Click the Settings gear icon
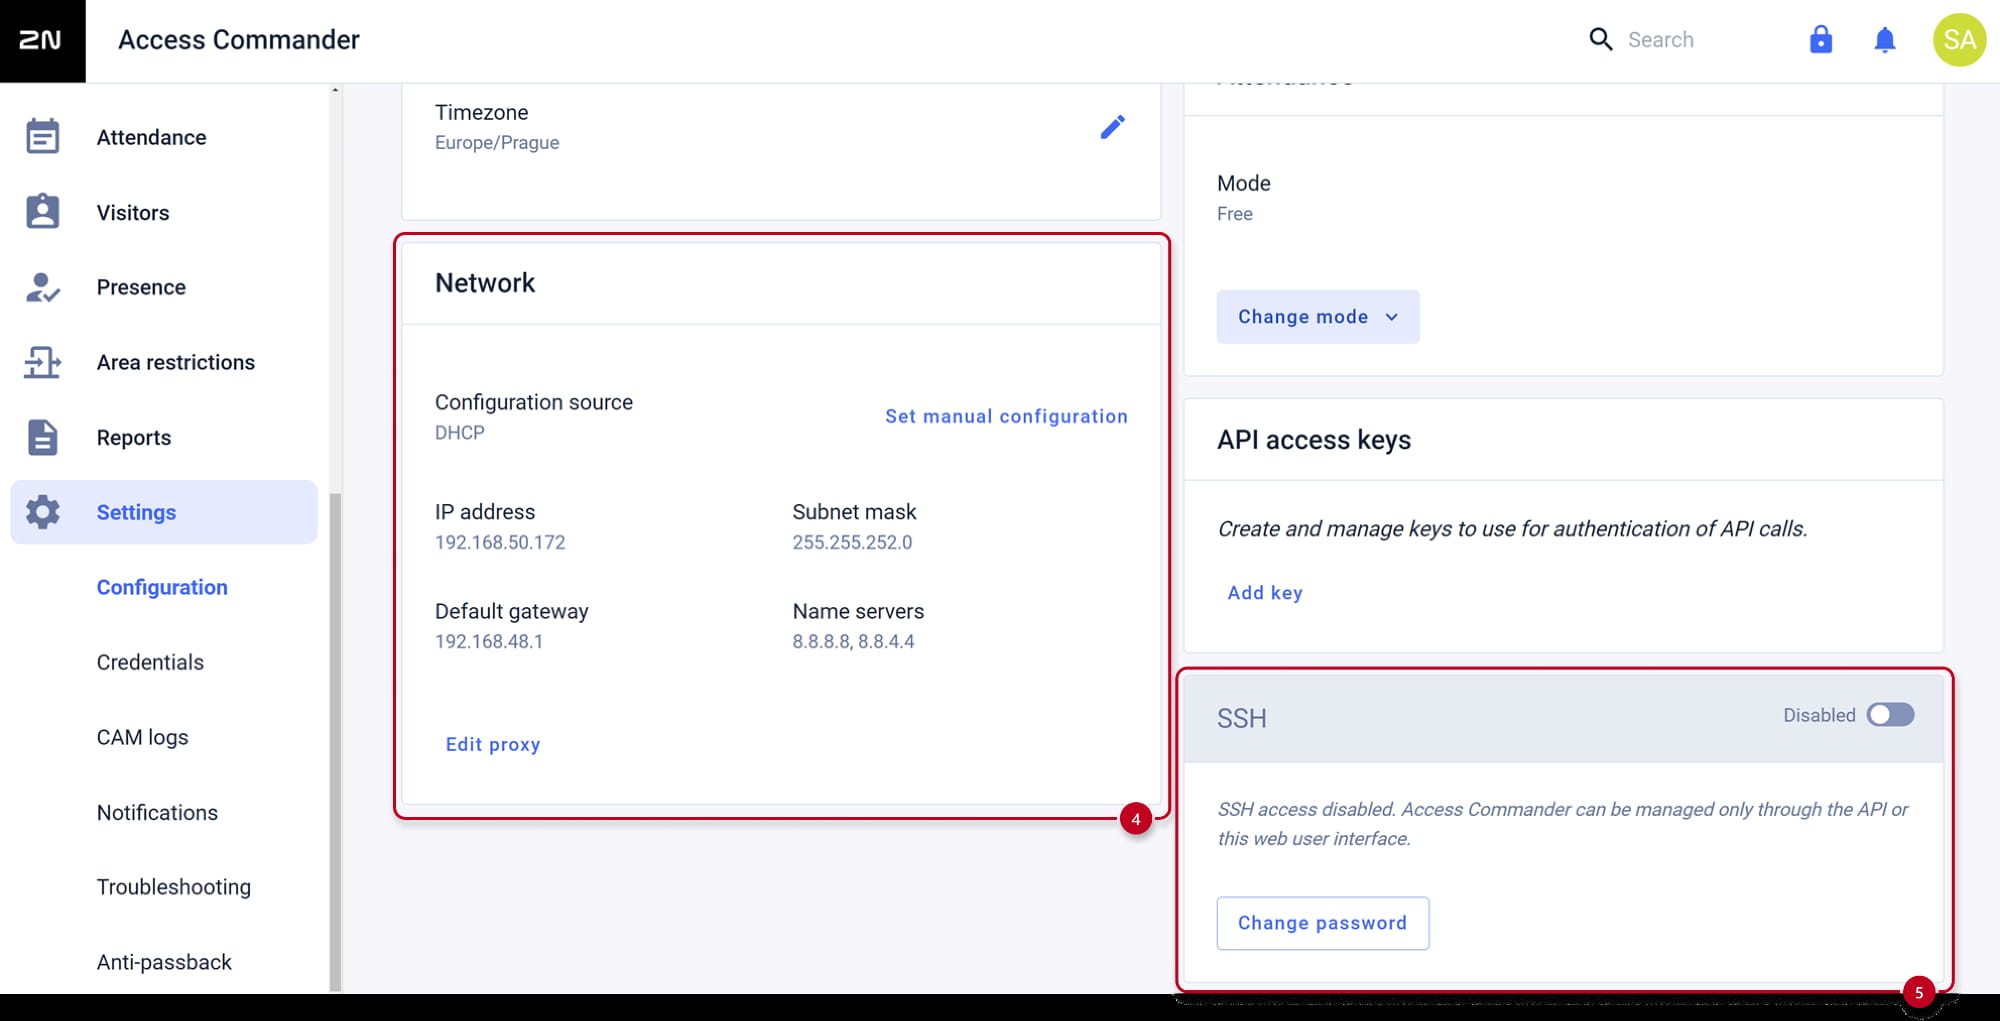Screen dimensions: 2000x1021 tap(42, 512)
